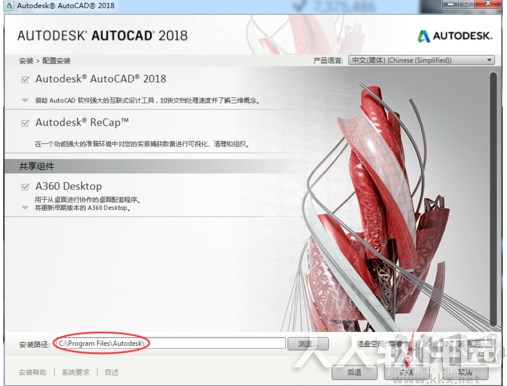Click the 取消 cancel button
The width and height of the screenshot is (507, 386).
(x=465, y=372)
